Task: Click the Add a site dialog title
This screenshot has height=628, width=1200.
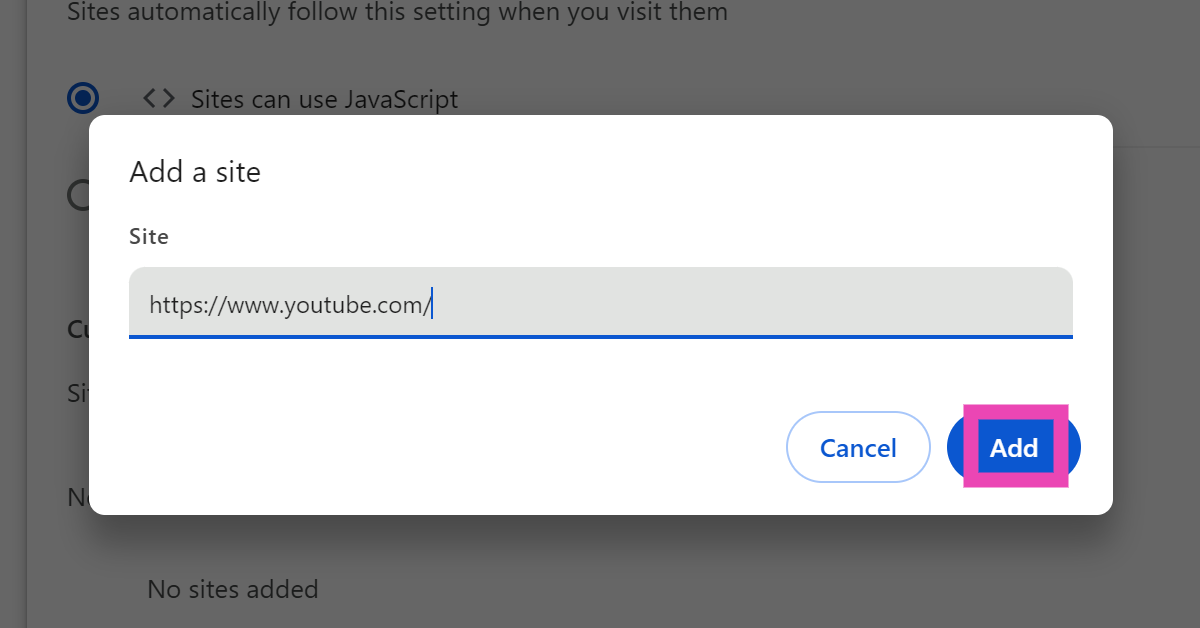Action: click(195, 172)
